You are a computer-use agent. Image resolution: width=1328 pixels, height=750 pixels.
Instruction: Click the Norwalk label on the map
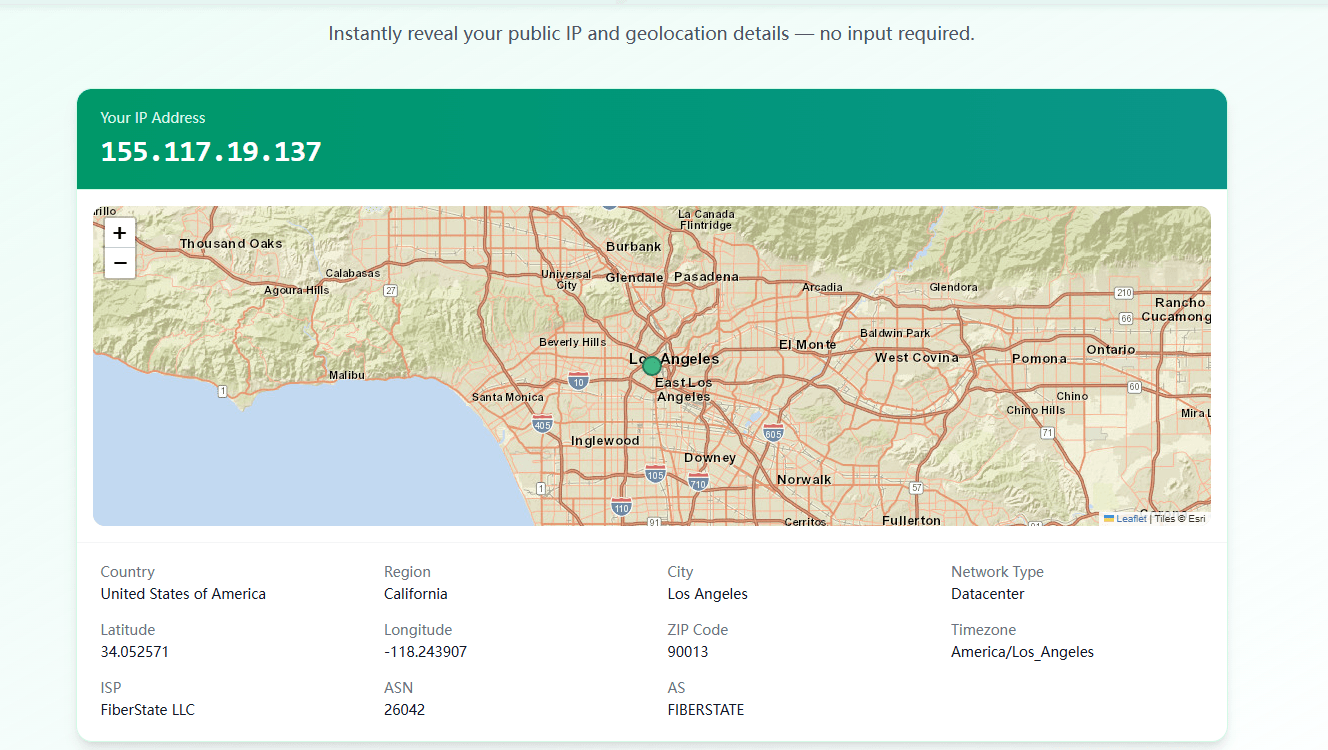pyautogui.click(x=804, y=479)
